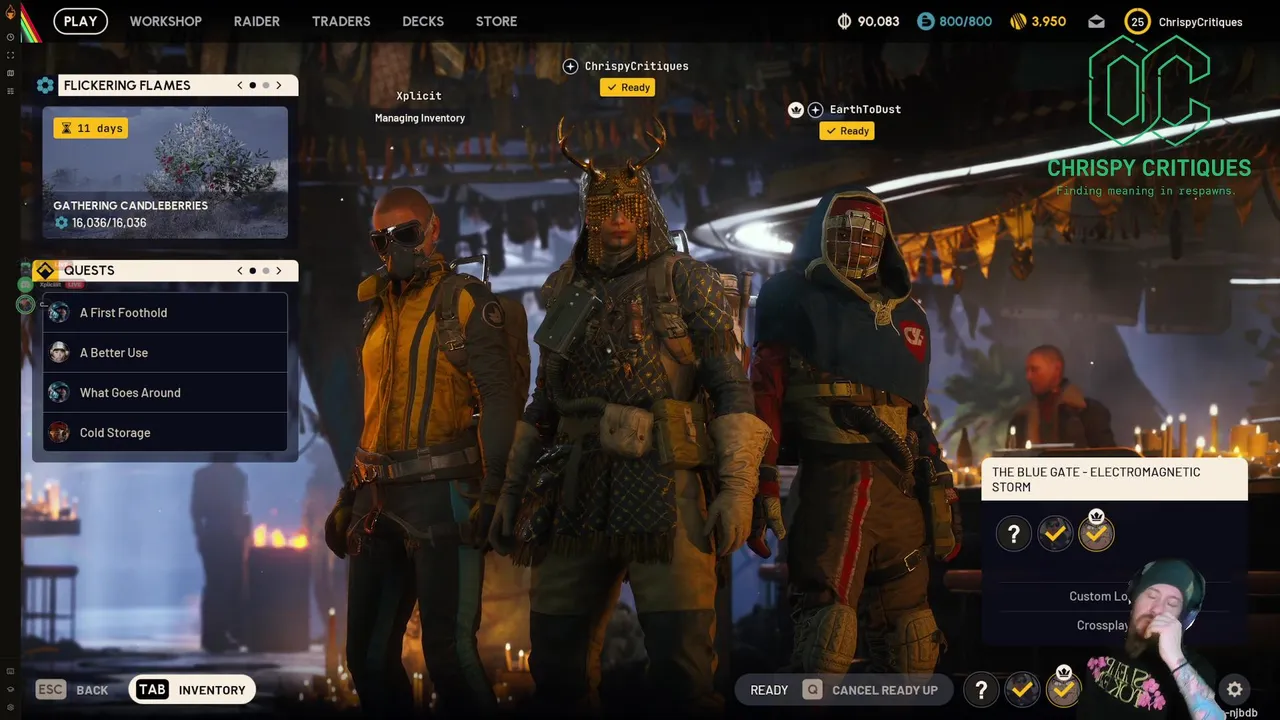
Task: Click the candleberries gear icon beside 16,036/16,036
Action: [61, 223]
